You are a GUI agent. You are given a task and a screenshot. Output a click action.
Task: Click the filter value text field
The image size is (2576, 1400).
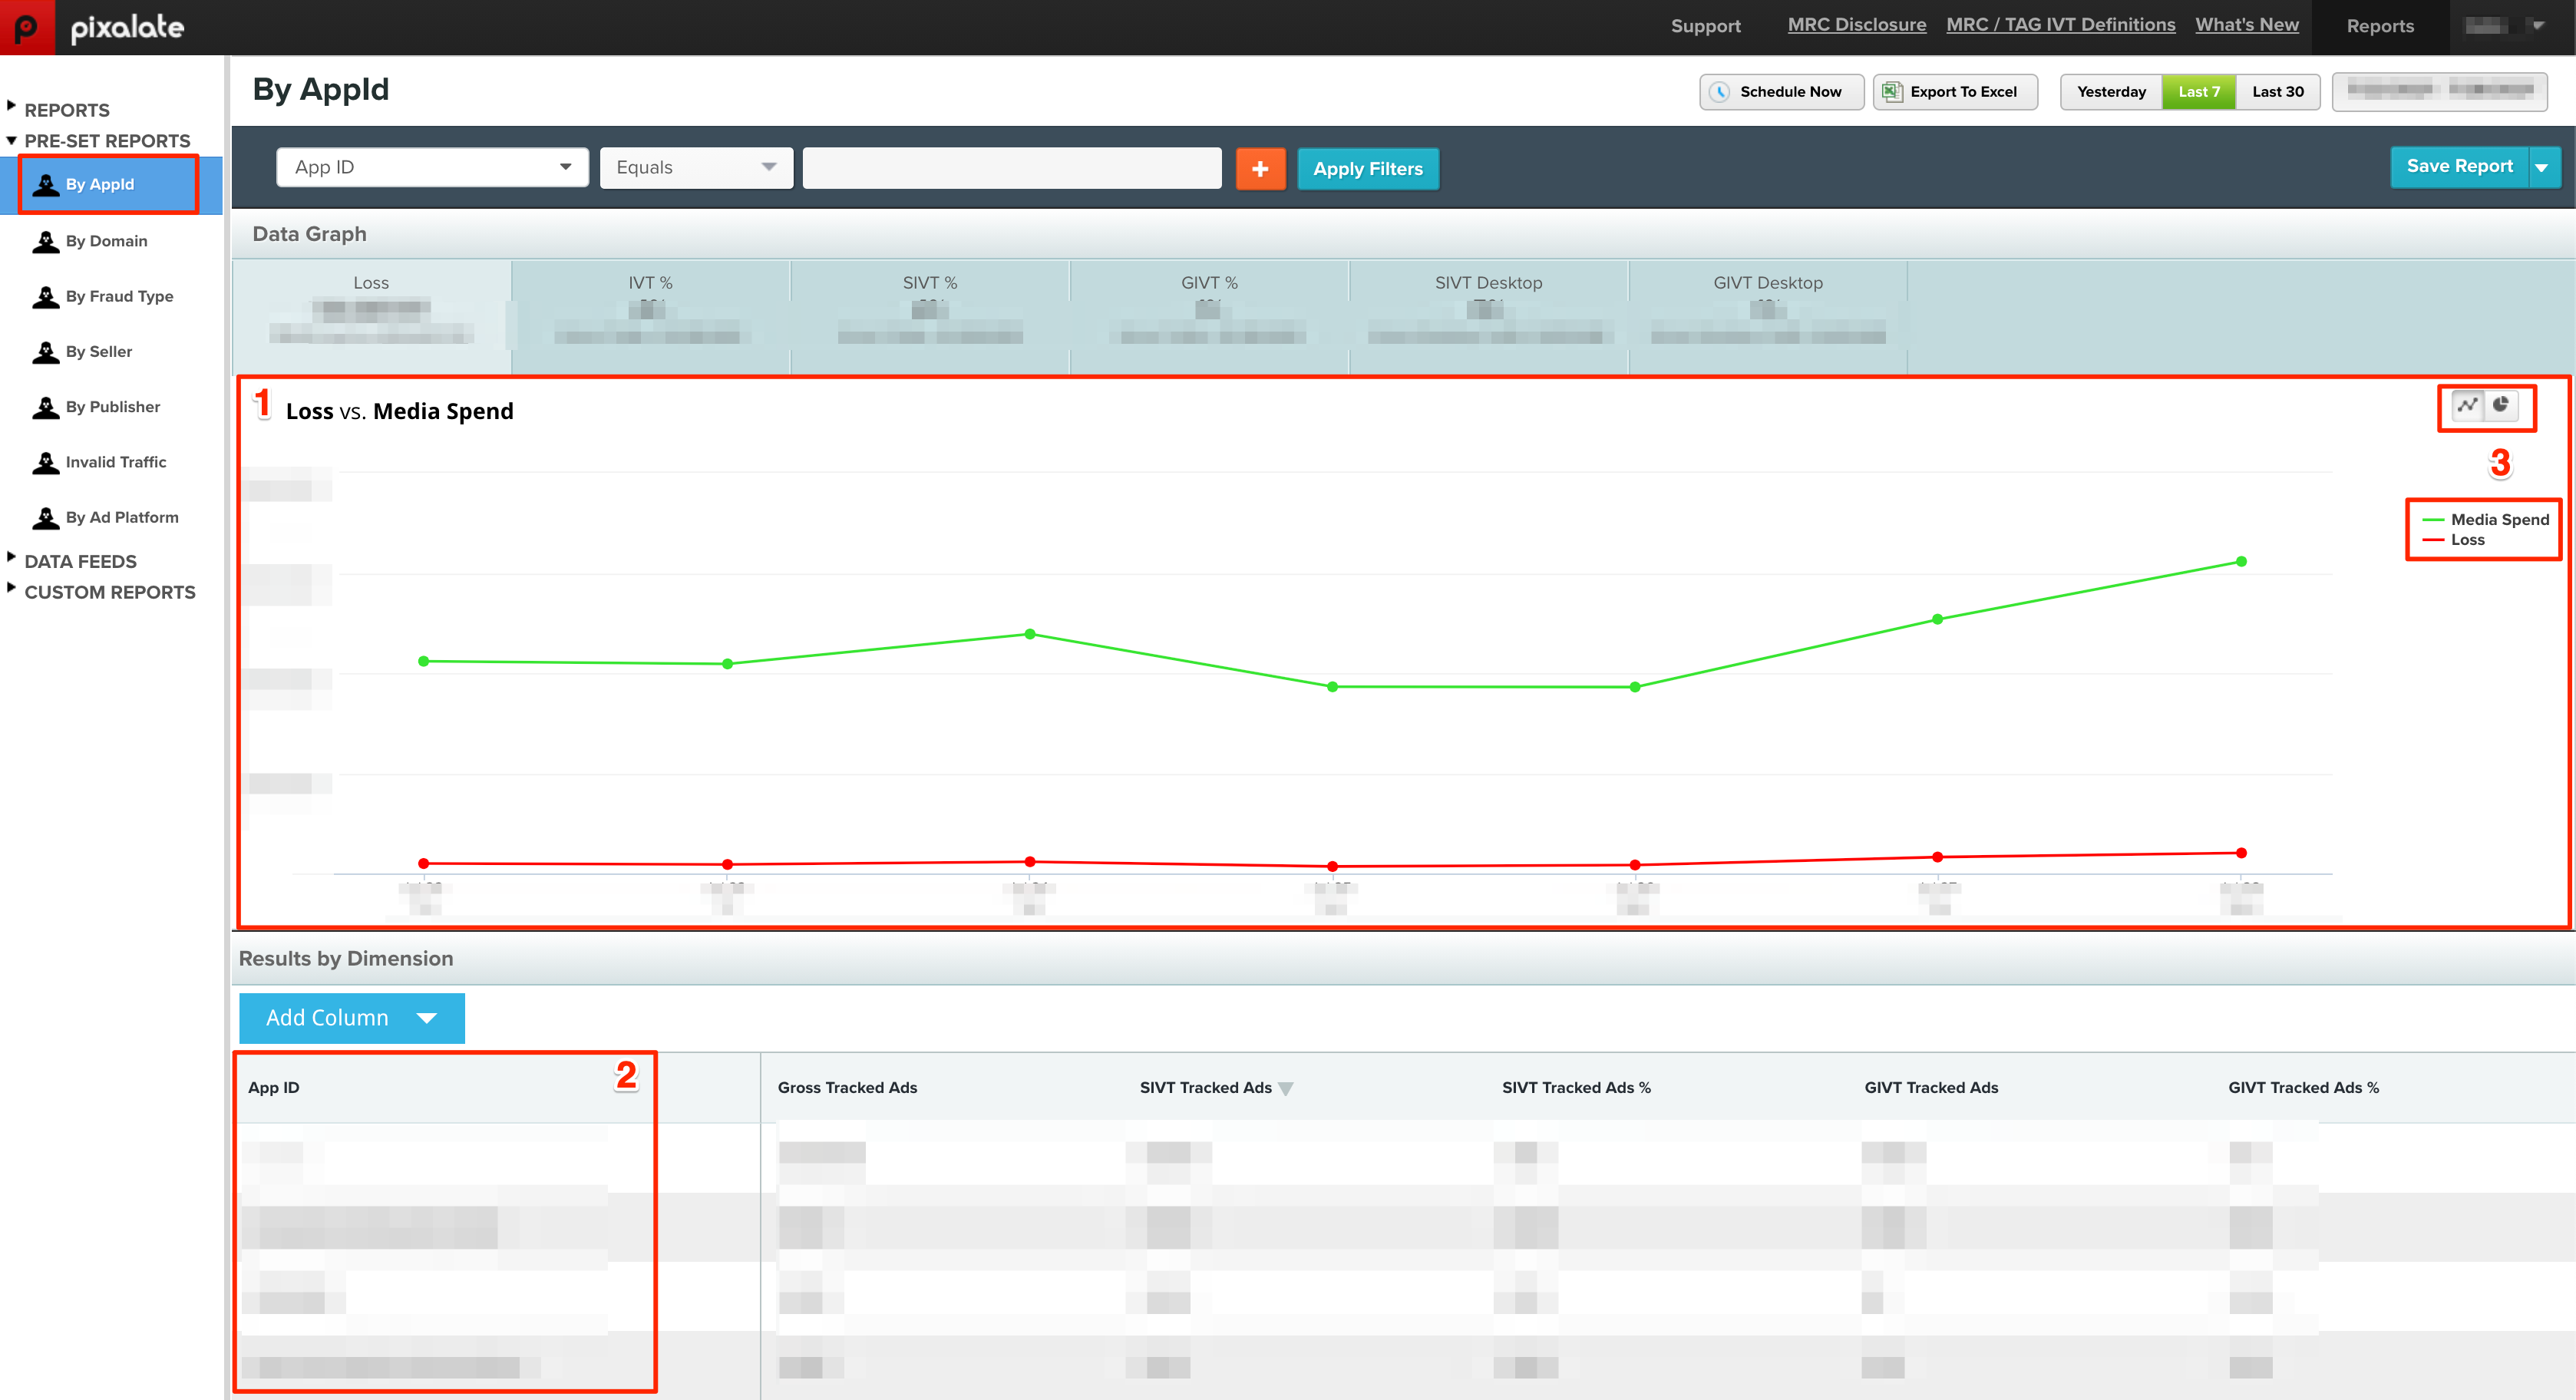[x=1012, y=167]
